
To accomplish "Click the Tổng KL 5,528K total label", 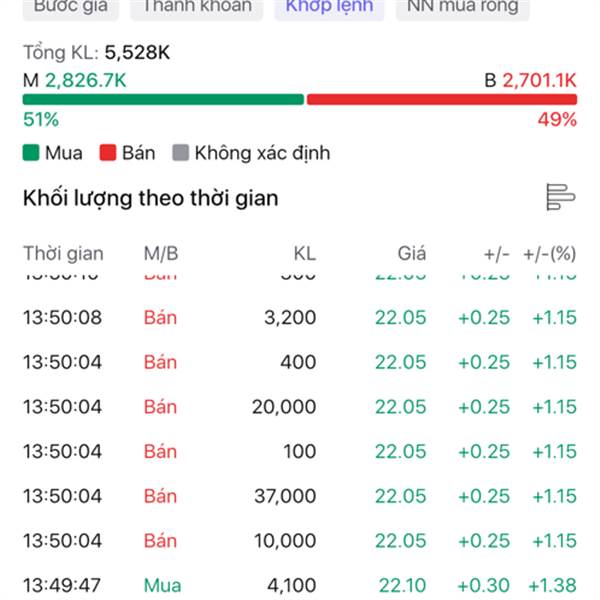I will pos(96,52).
